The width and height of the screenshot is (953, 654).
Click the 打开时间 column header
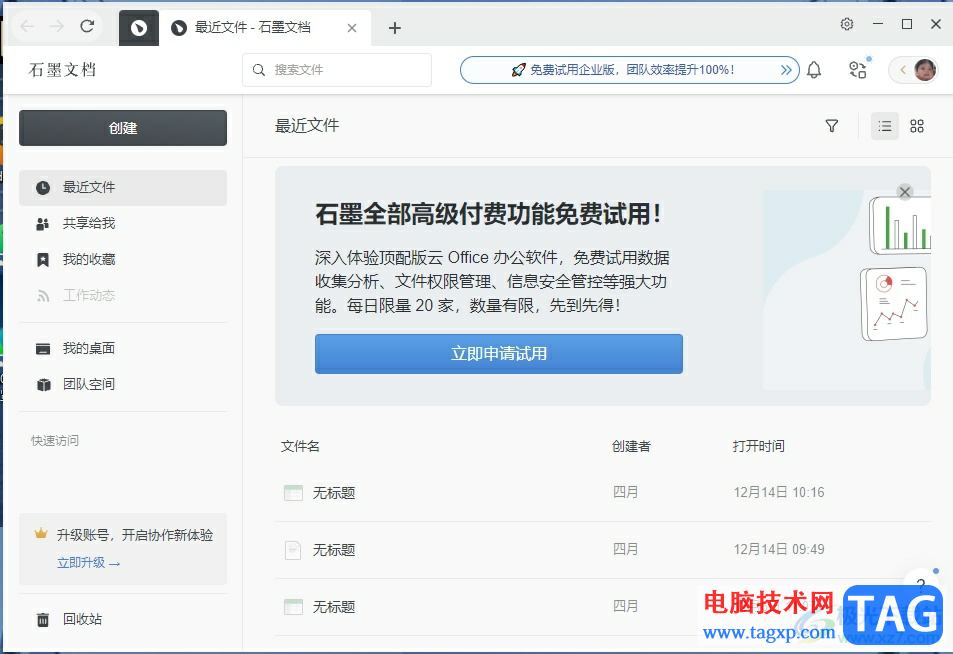point(759,447)
